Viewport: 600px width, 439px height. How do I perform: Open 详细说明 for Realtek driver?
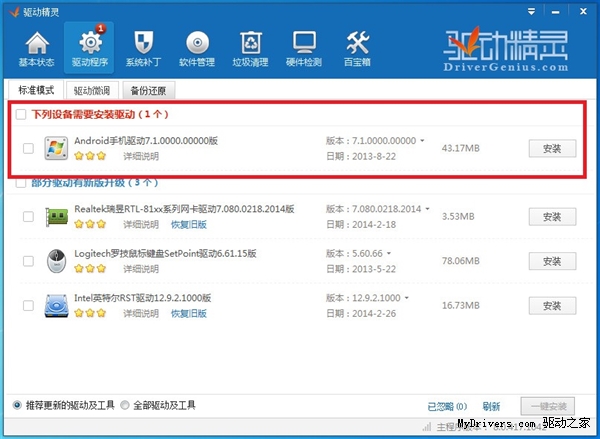pyautogui.click(x=141, y=224)
